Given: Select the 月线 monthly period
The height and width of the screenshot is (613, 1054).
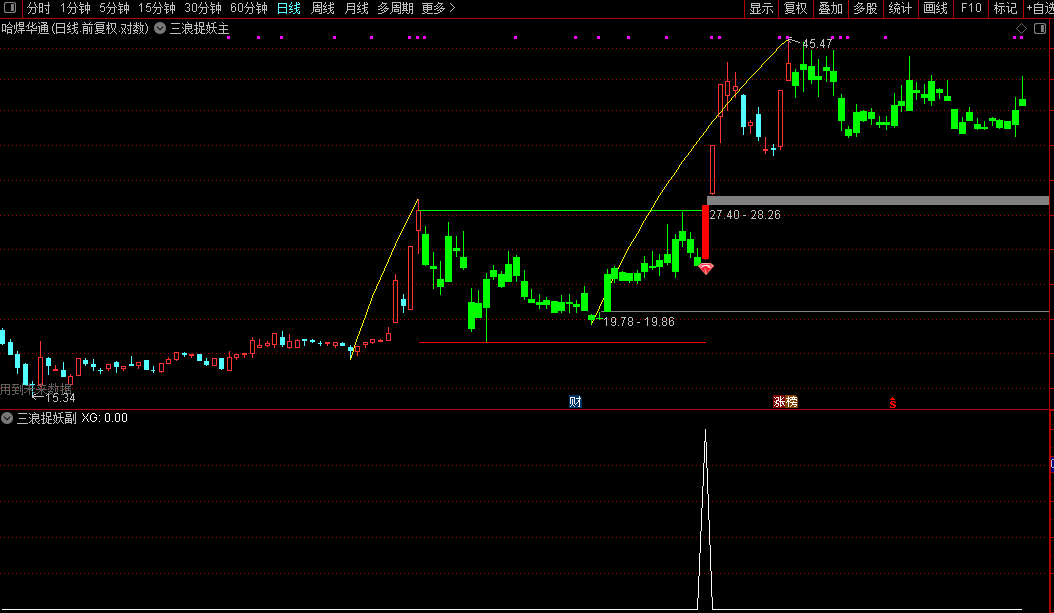Looking at the screenshot, I should 356,8.
